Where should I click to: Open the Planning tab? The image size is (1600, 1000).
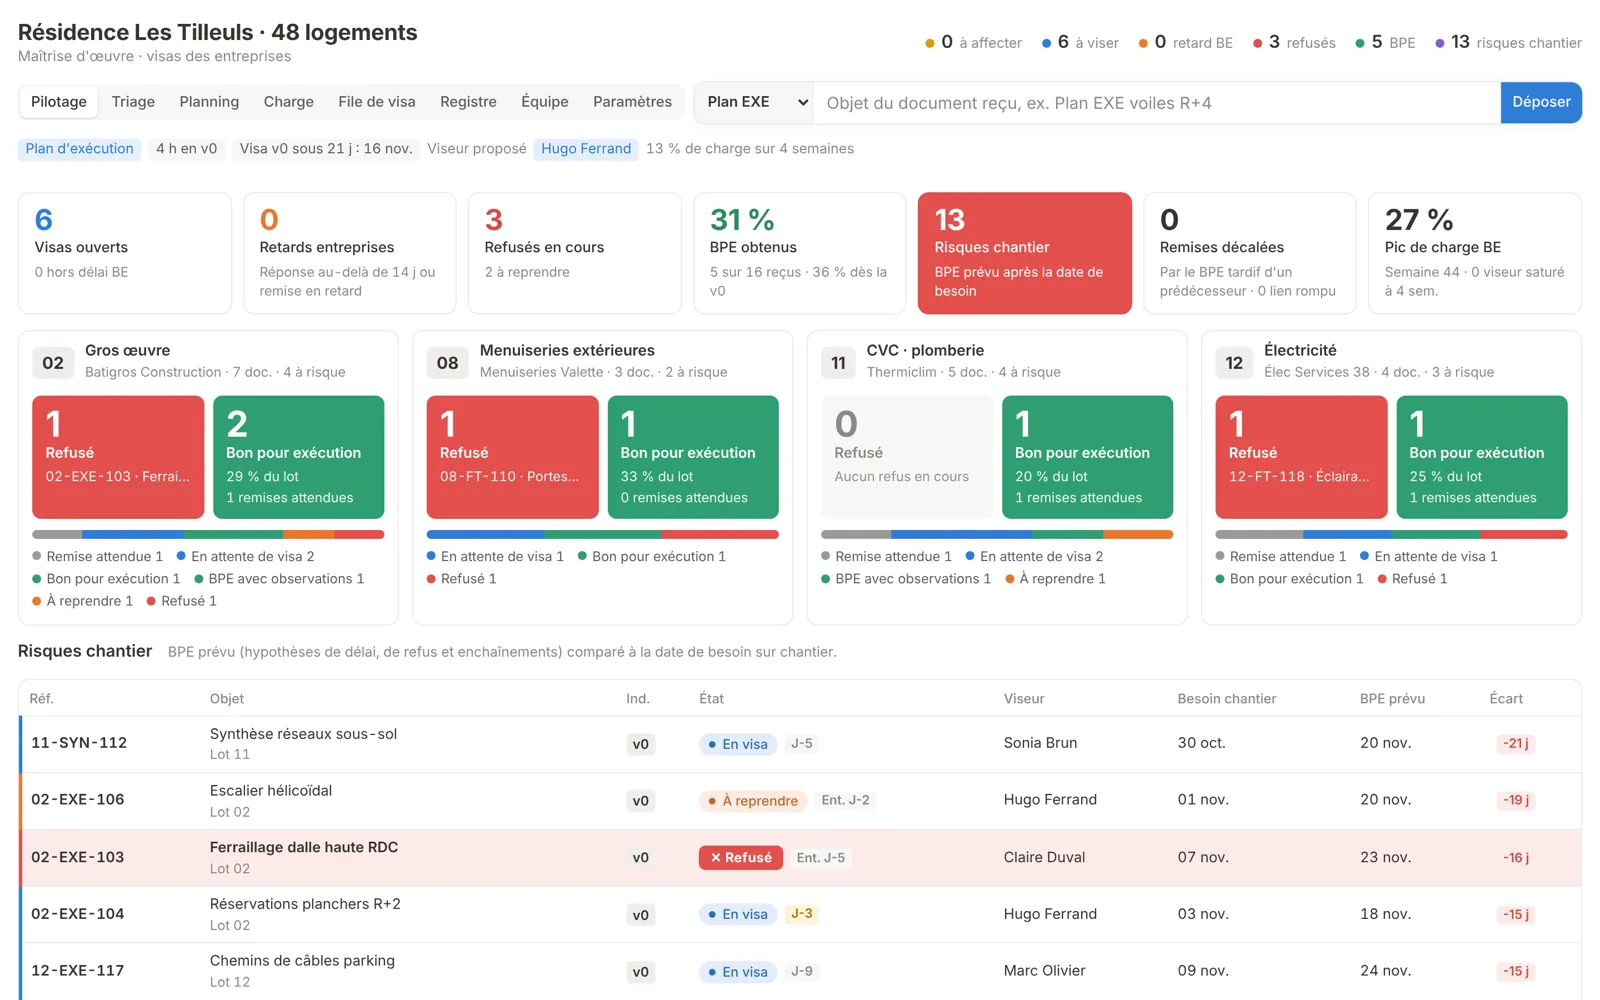209,102
